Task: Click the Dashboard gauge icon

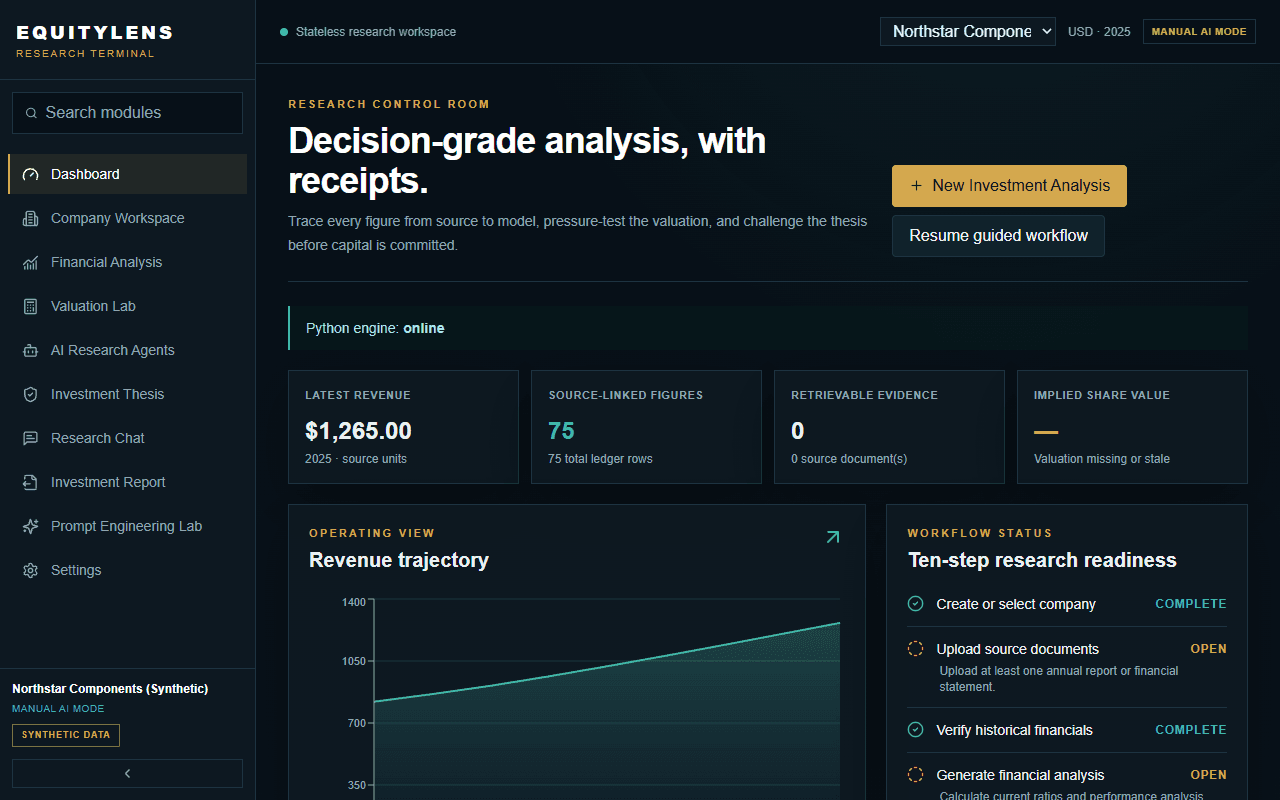Action: 30,174
